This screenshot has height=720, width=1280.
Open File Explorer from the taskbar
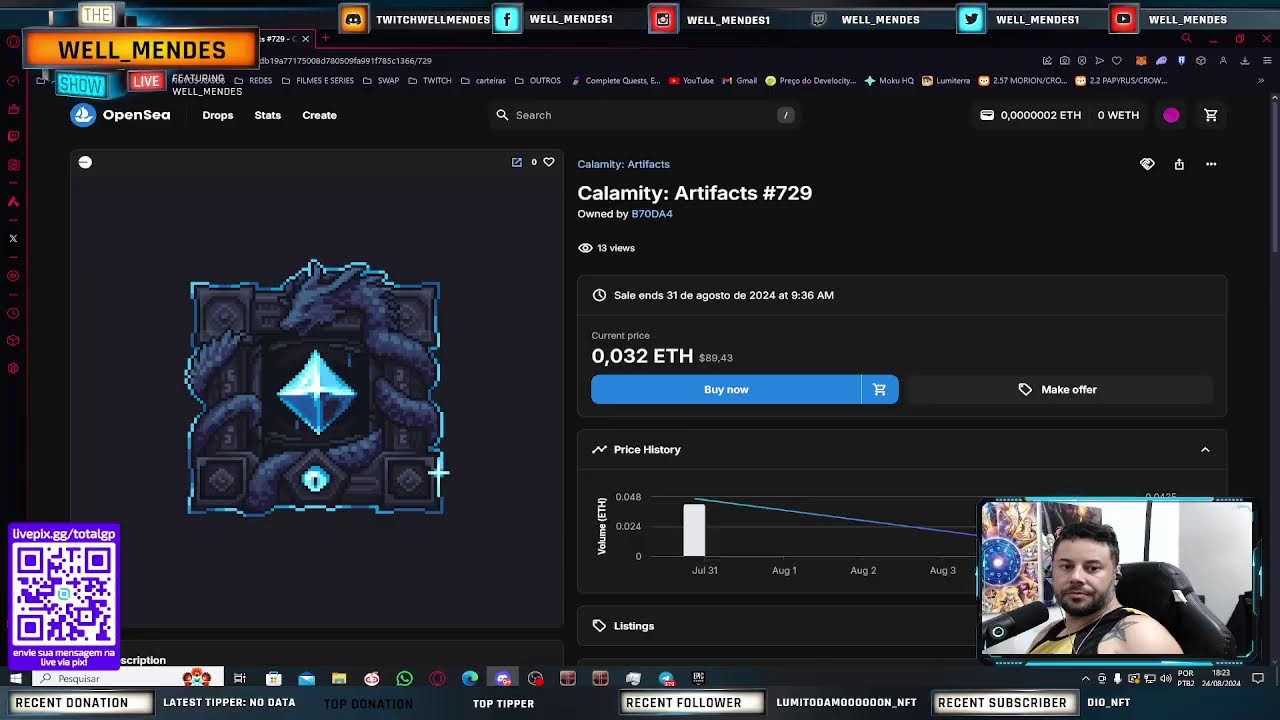339,678
